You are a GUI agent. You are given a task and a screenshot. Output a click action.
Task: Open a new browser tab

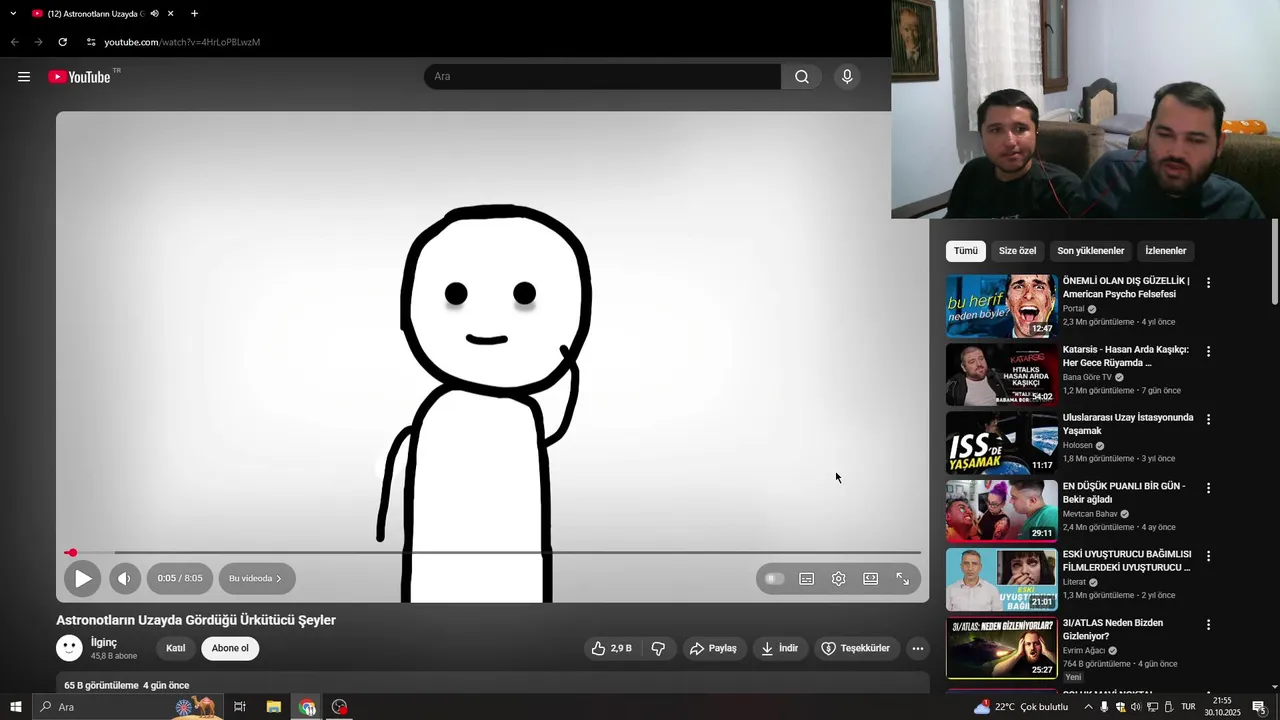[x=194, y=14]
